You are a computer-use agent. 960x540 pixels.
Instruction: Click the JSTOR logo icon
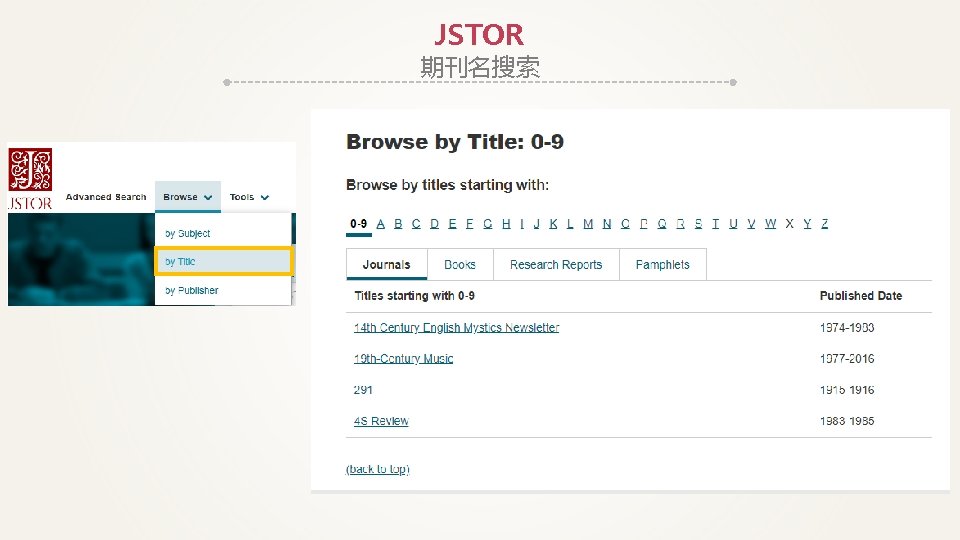pyautogui.click(x=30, y=178)
